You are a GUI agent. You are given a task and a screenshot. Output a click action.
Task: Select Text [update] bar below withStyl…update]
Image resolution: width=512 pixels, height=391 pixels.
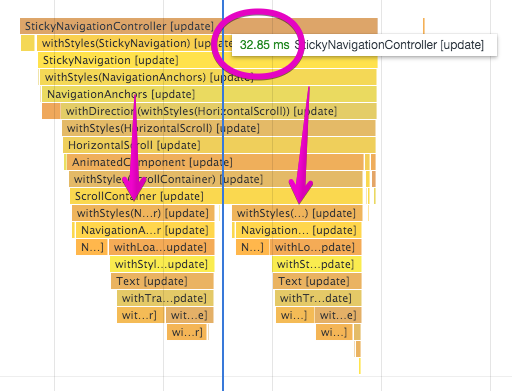pos(162,281)
